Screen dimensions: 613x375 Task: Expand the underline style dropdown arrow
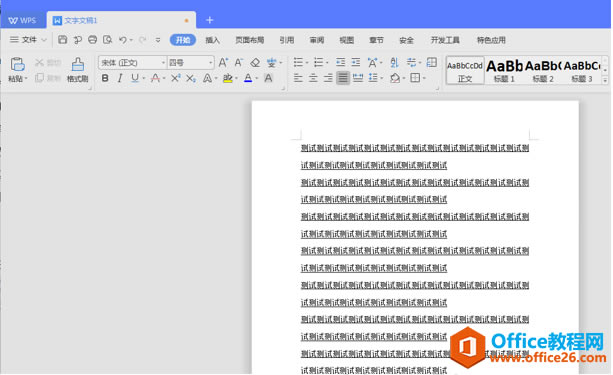pyautogui.click(x=144, y=79)
